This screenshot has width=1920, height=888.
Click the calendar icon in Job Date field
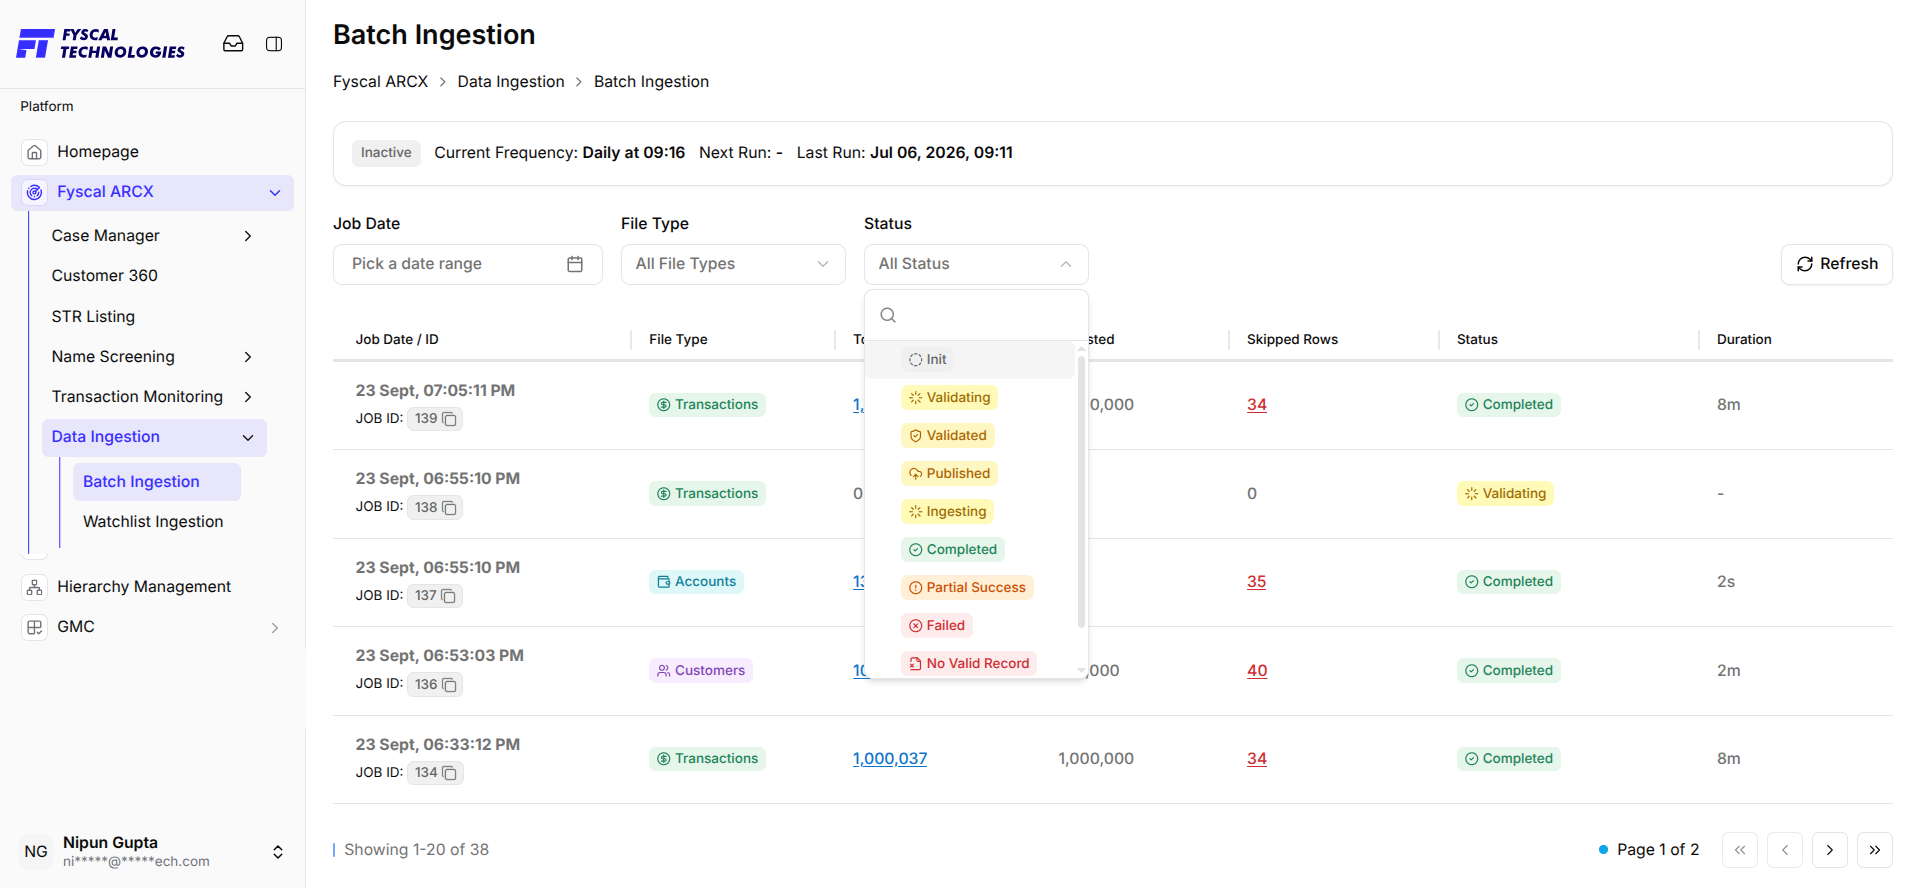coord(575,264)
